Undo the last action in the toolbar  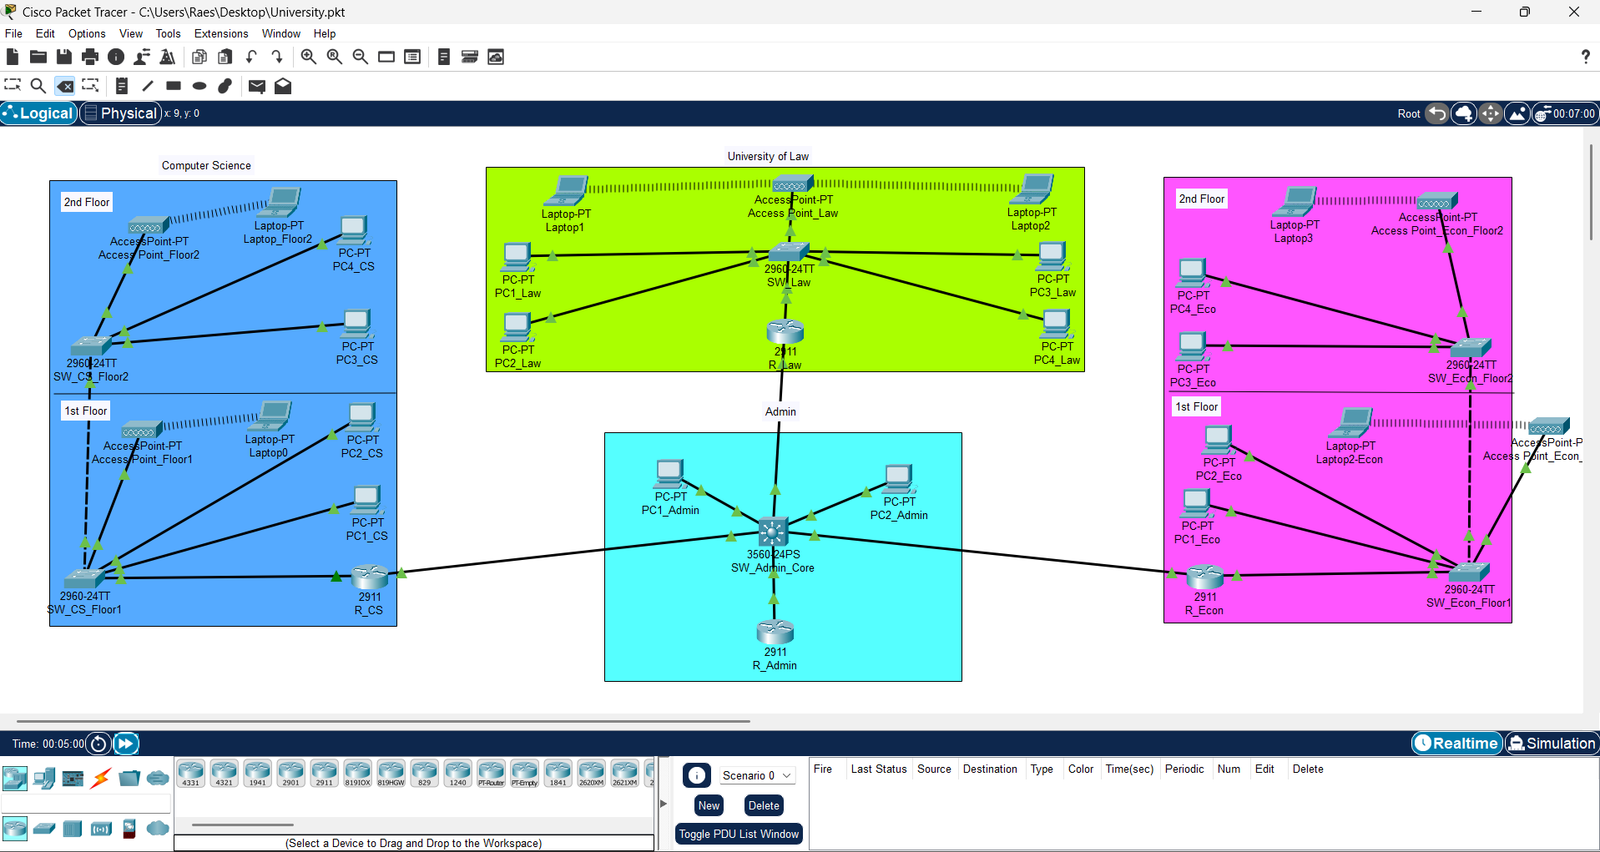click(251, 57)
